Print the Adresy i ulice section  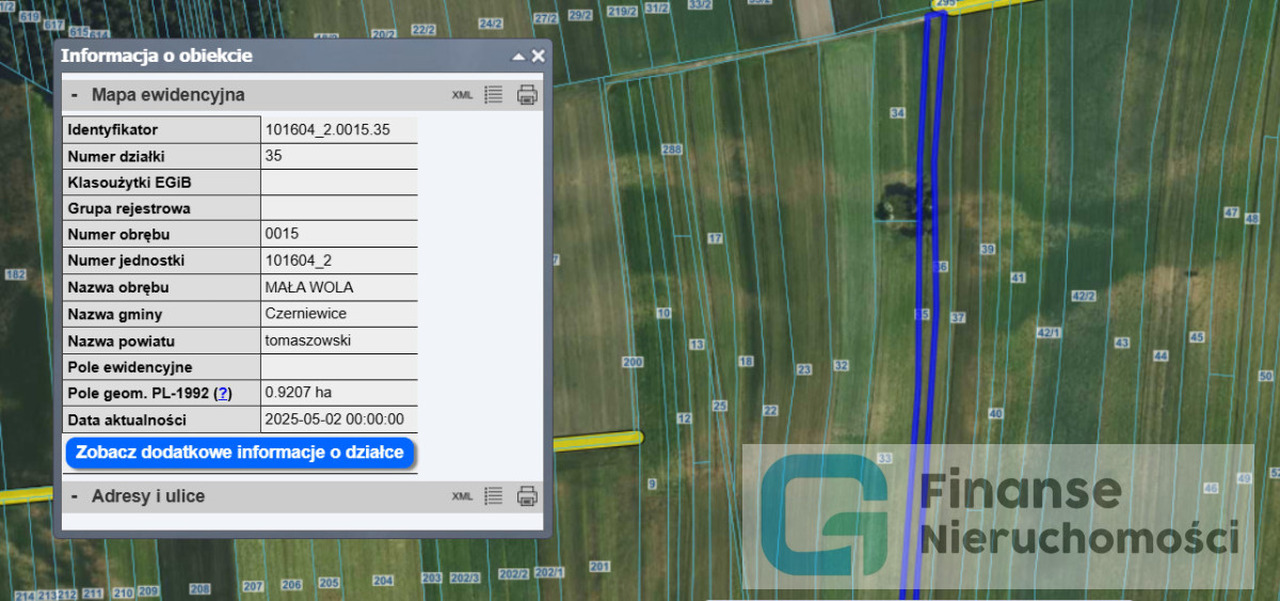coord(527,496)
